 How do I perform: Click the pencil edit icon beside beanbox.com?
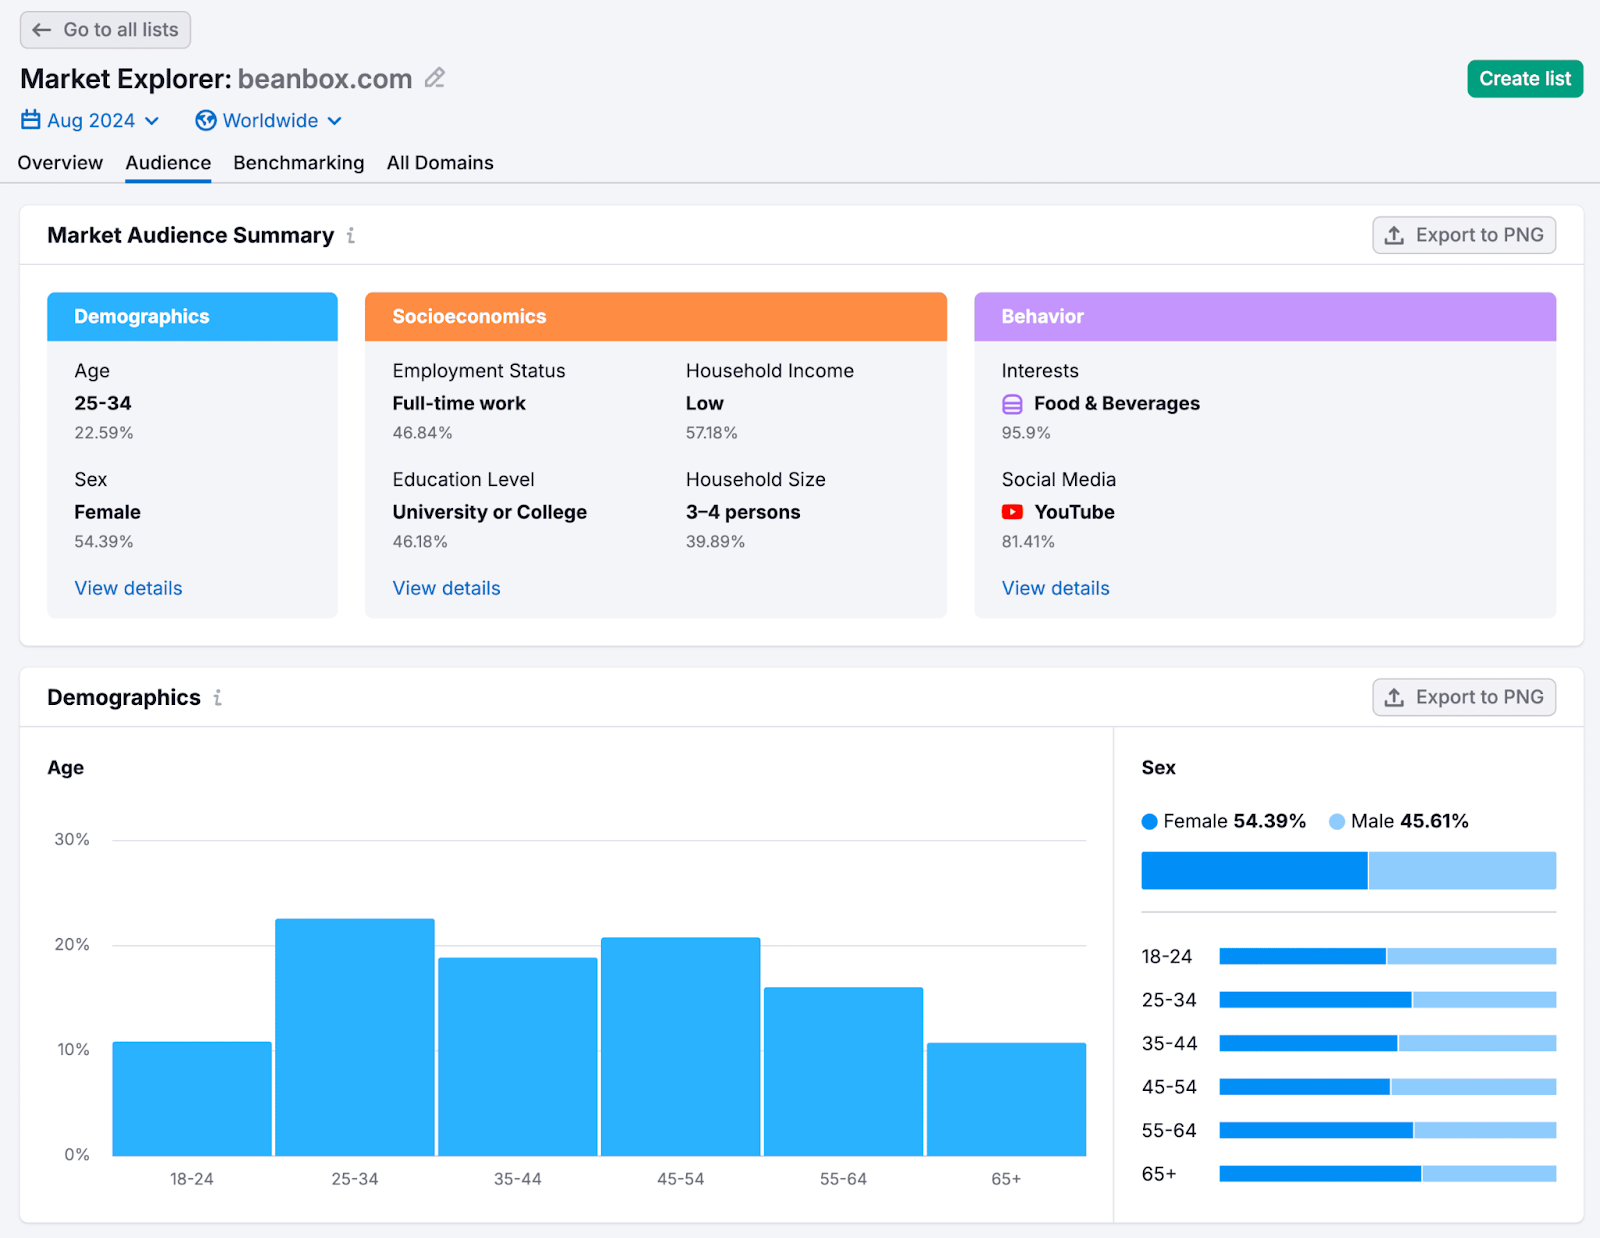pos(434,78)
